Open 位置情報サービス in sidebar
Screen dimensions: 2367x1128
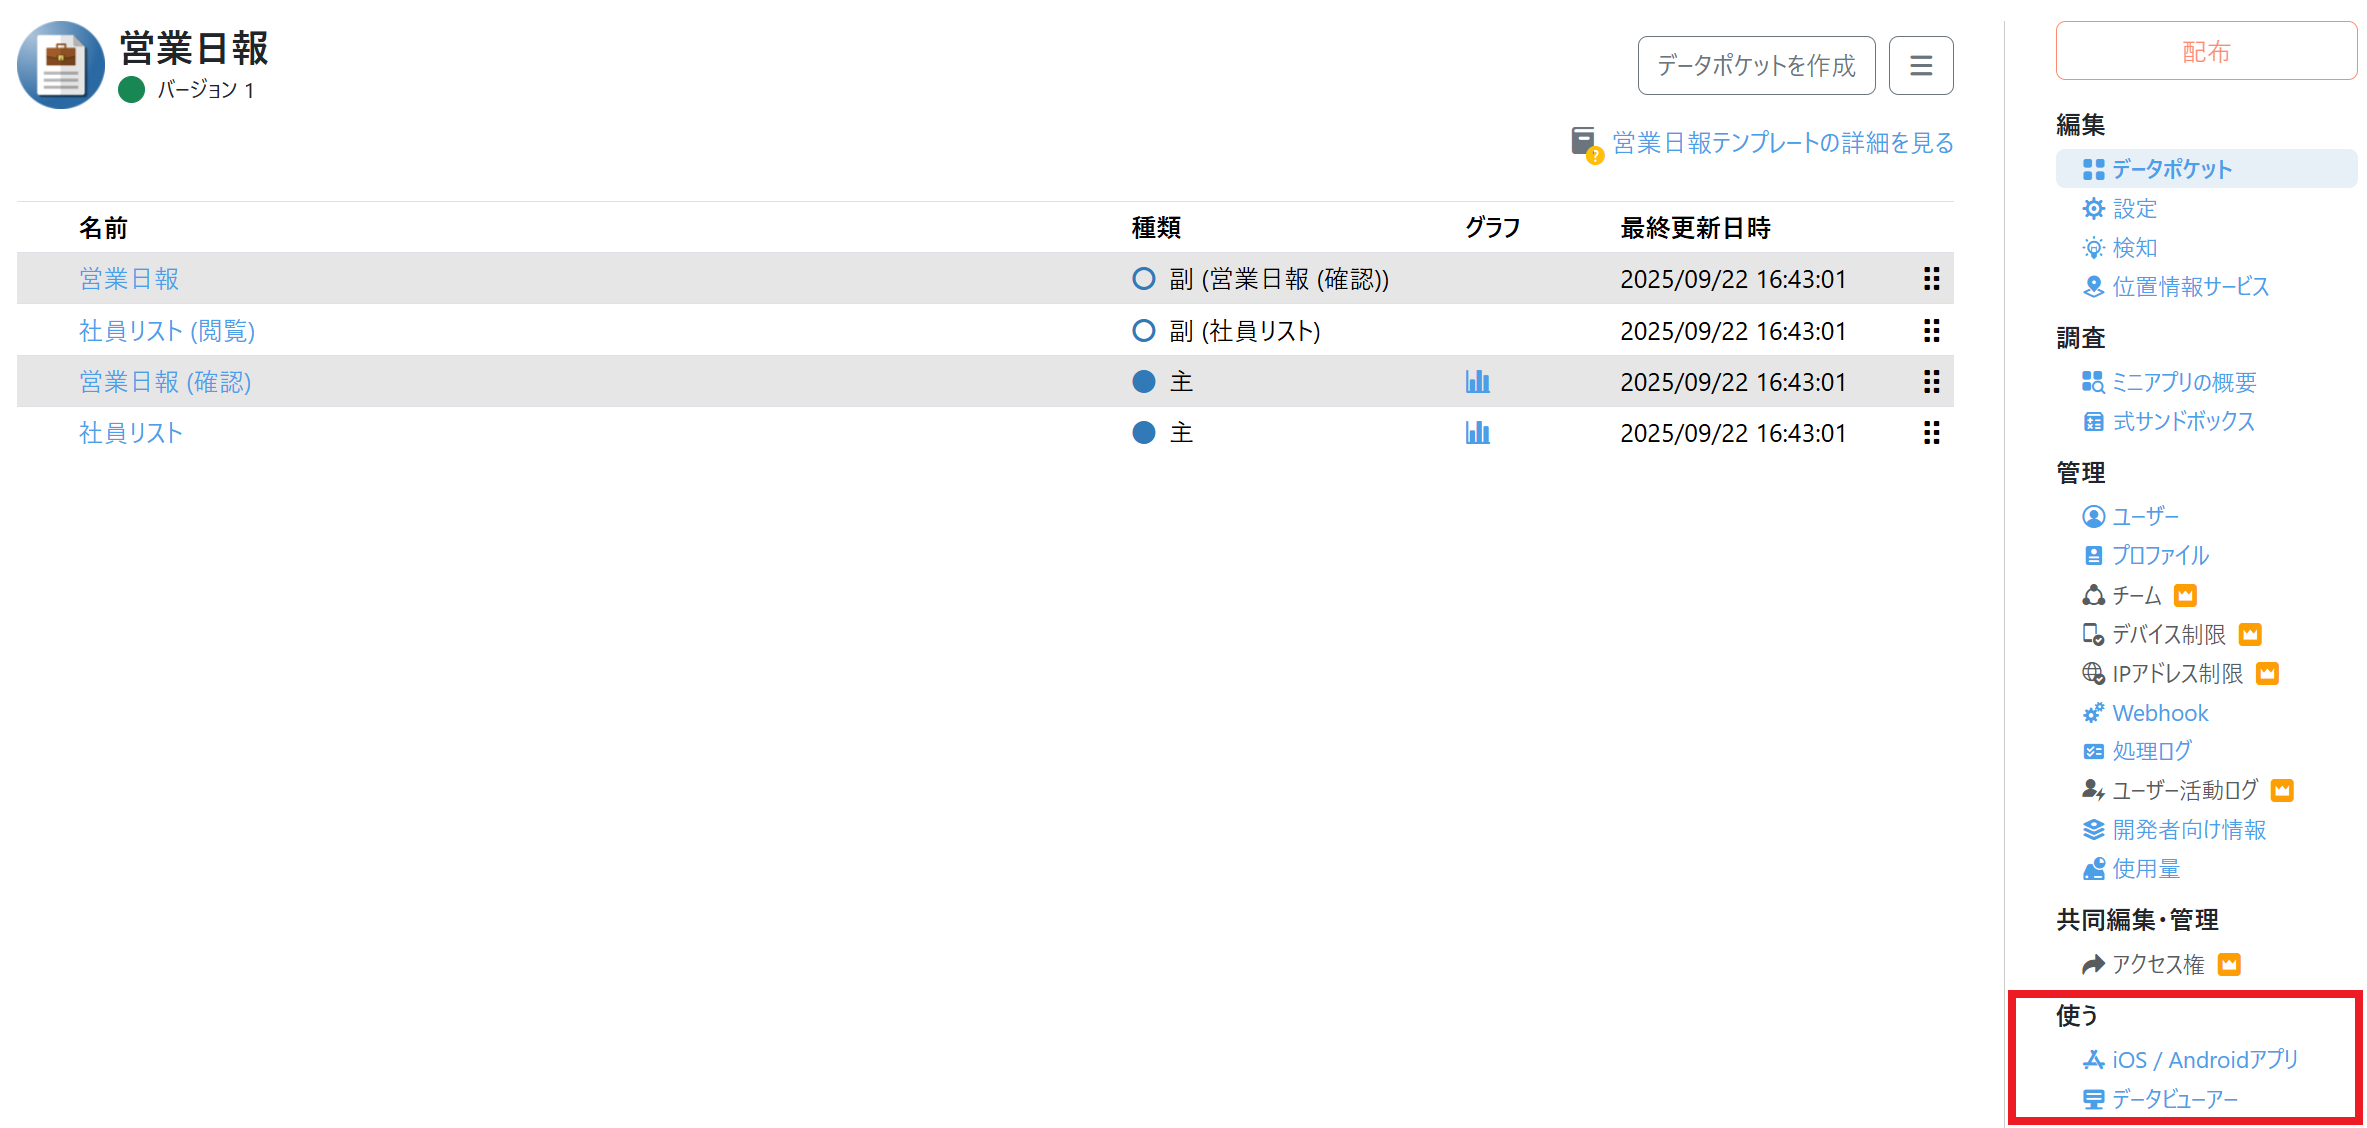click(2189, 287)
